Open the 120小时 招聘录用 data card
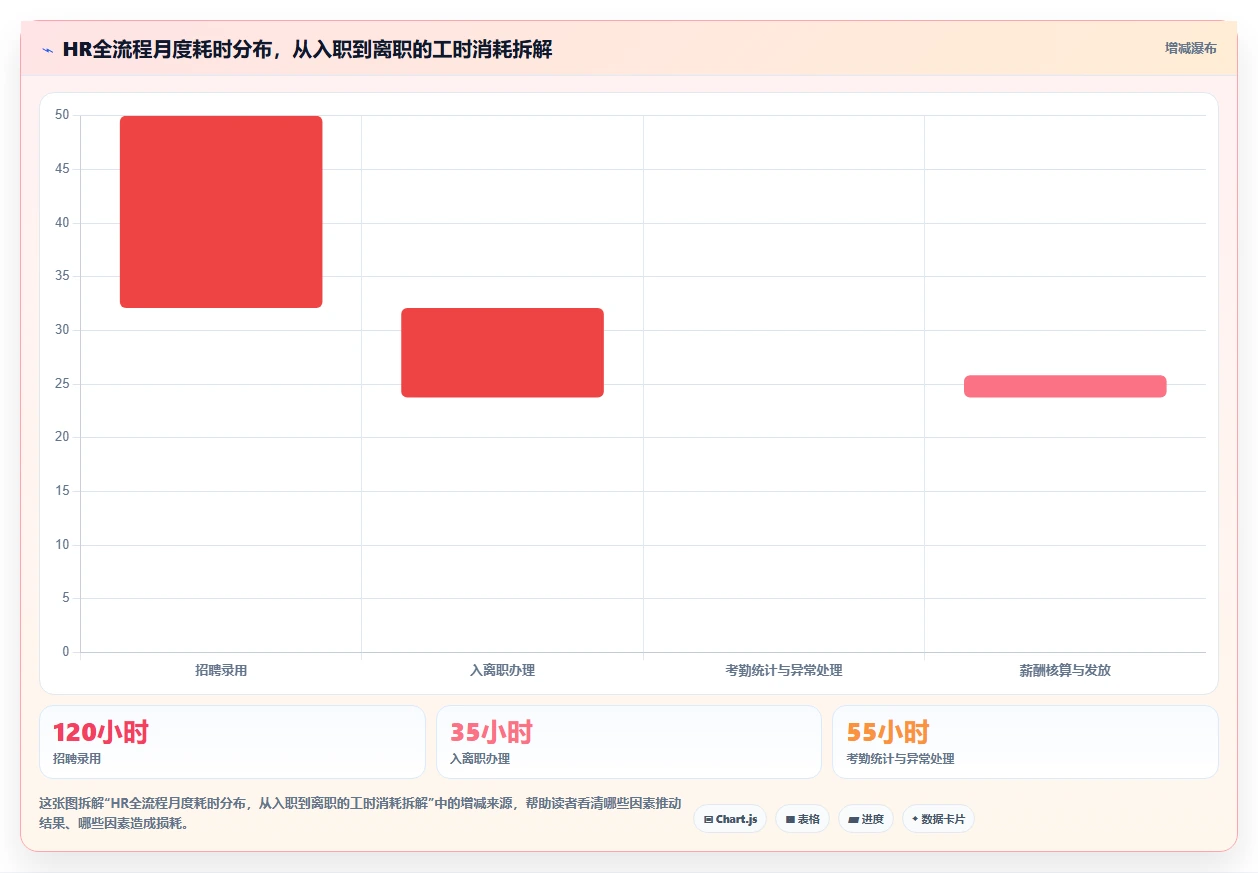This screenshot has height=873, width=1258. [x=232, y=742]
